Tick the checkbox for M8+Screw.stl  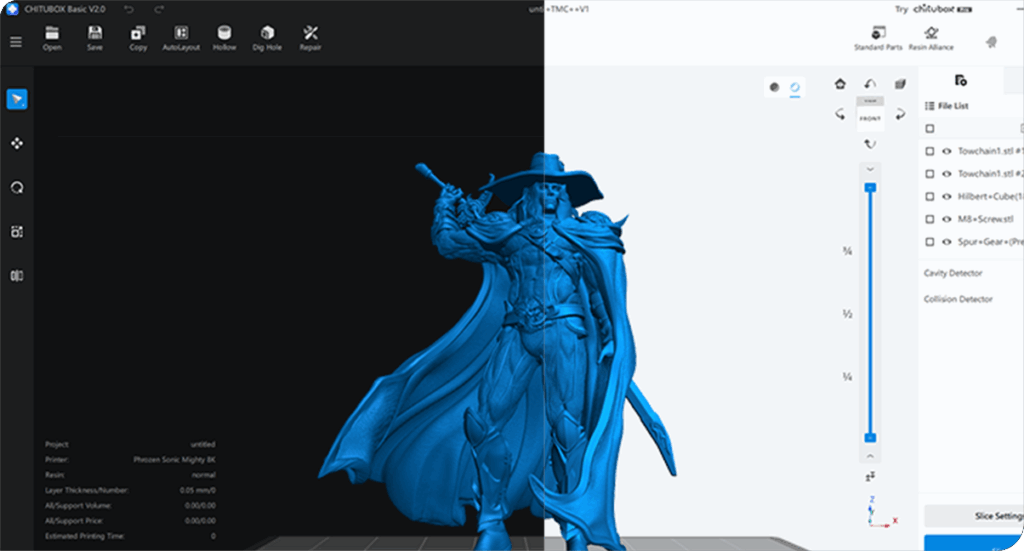pos(930,219)
